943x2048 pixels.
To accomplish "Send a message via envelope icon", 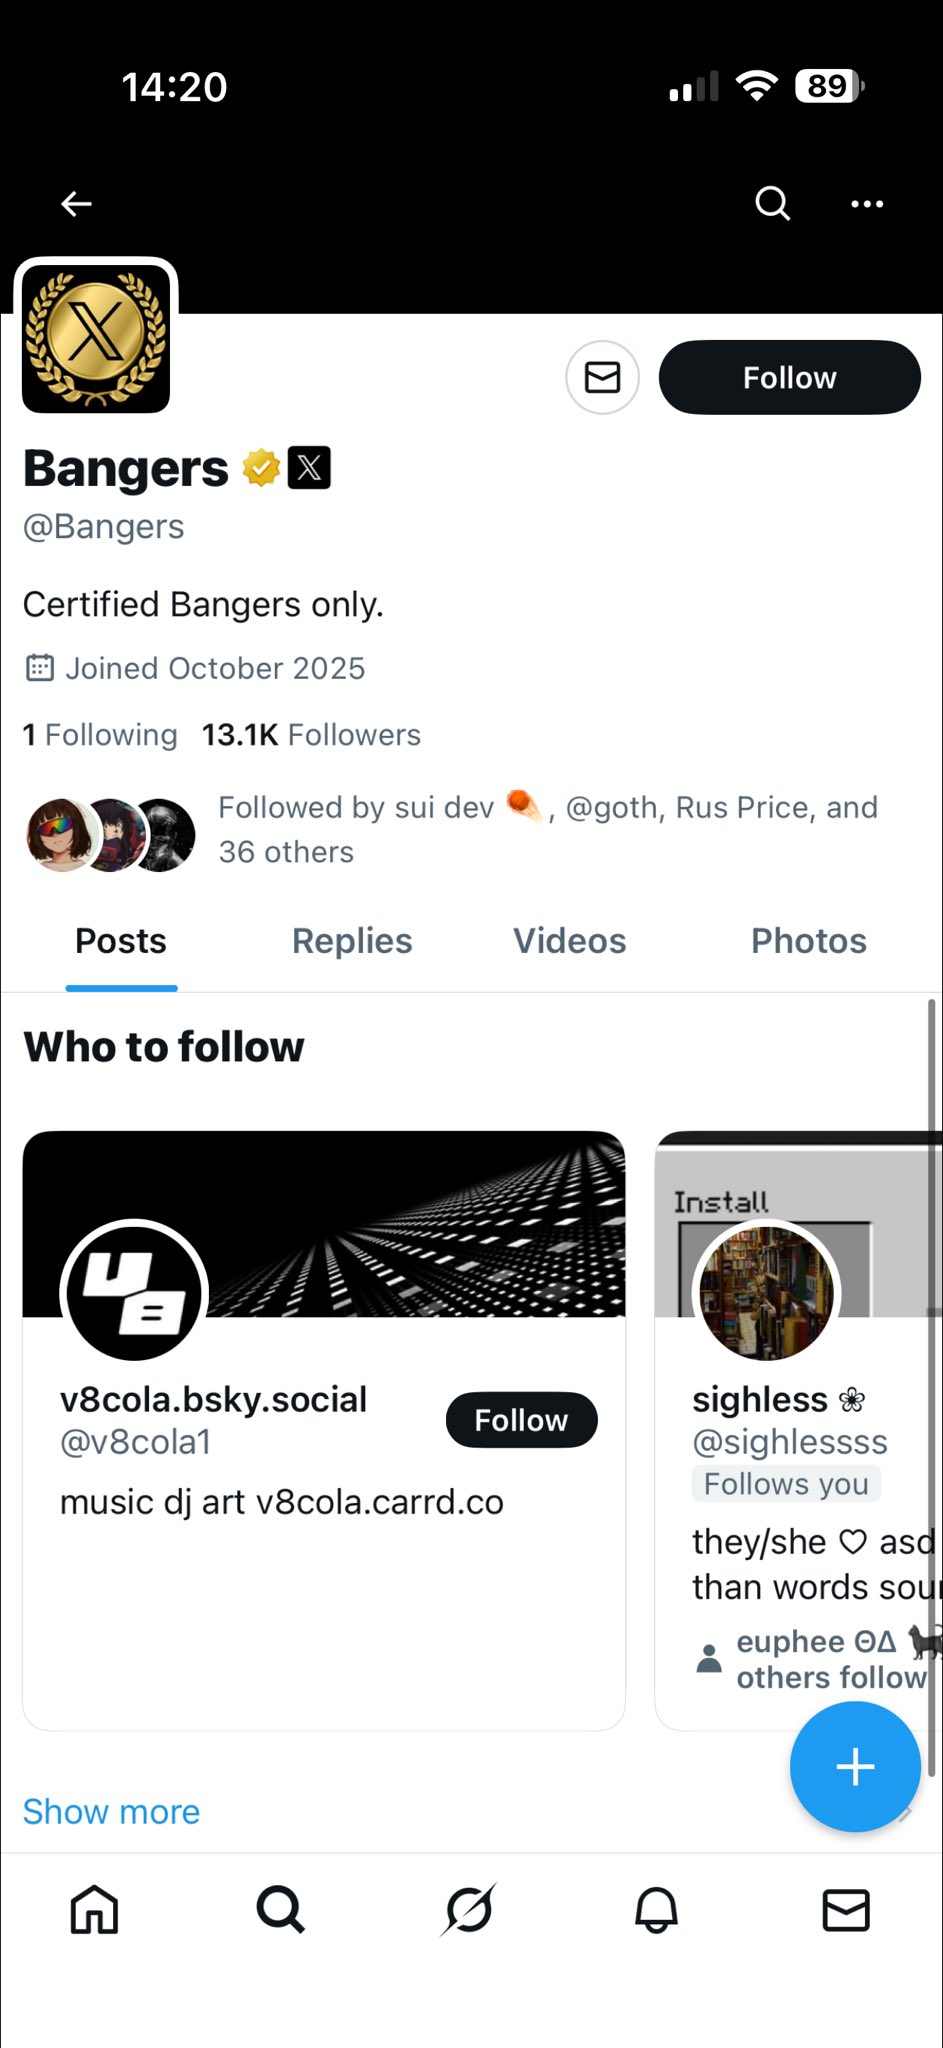I will (602, 378).
